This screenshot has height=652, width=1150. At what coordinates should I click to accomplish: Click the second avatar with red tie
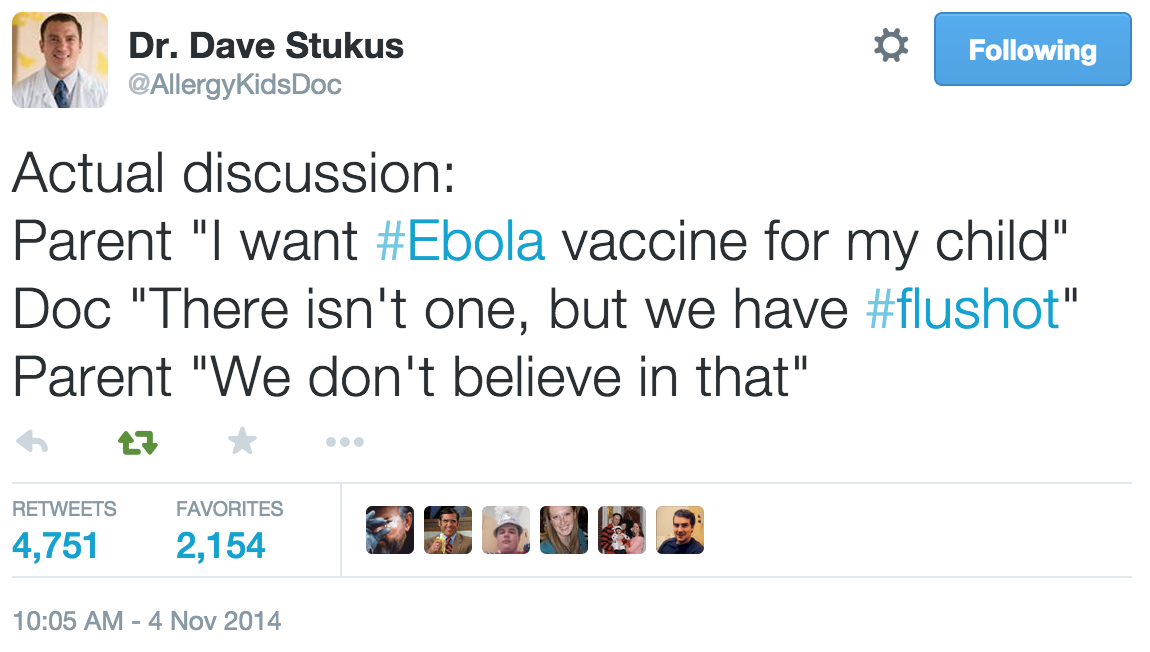[448, 530]
